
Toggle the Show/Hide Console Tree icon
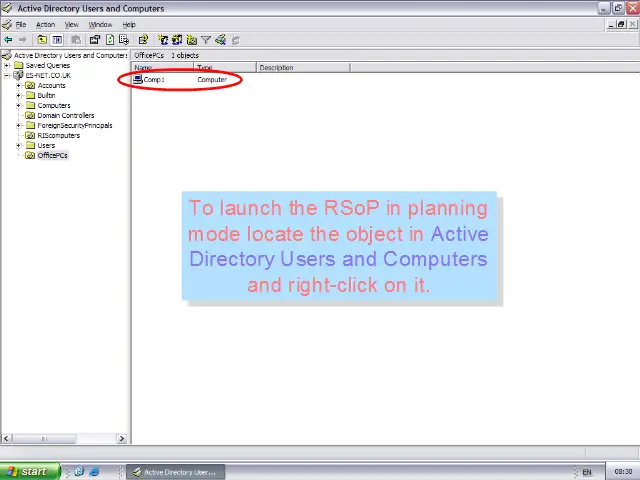(57, 40)
